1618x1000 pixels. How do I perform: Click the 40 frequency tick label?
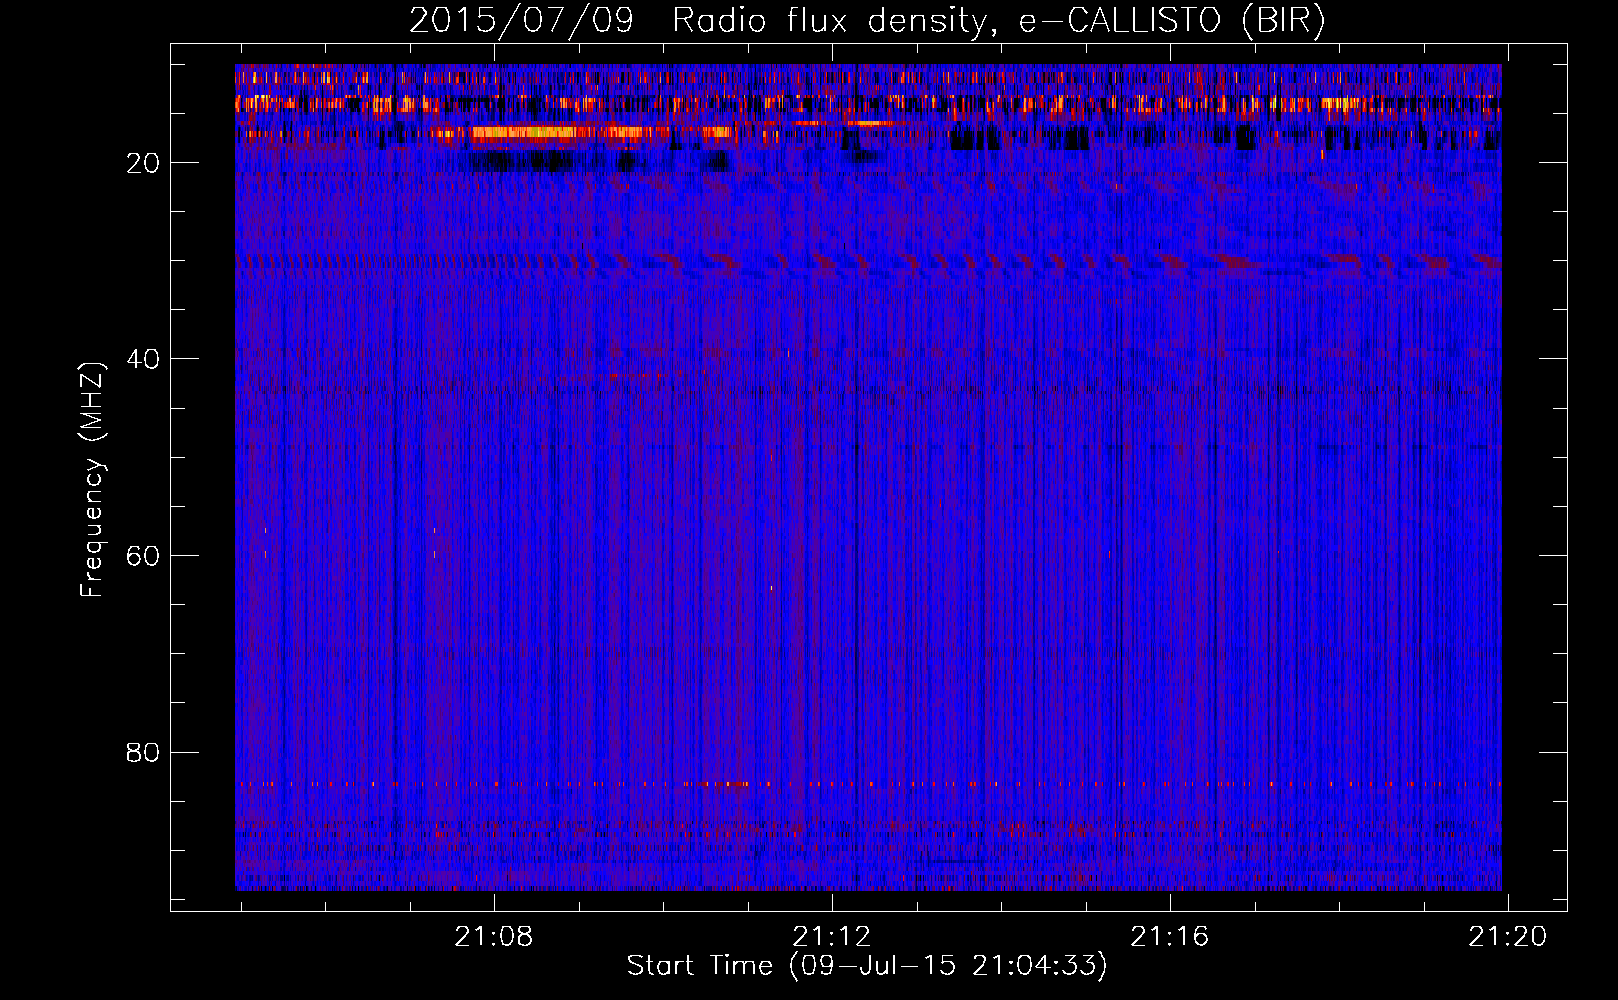[143, 359]
